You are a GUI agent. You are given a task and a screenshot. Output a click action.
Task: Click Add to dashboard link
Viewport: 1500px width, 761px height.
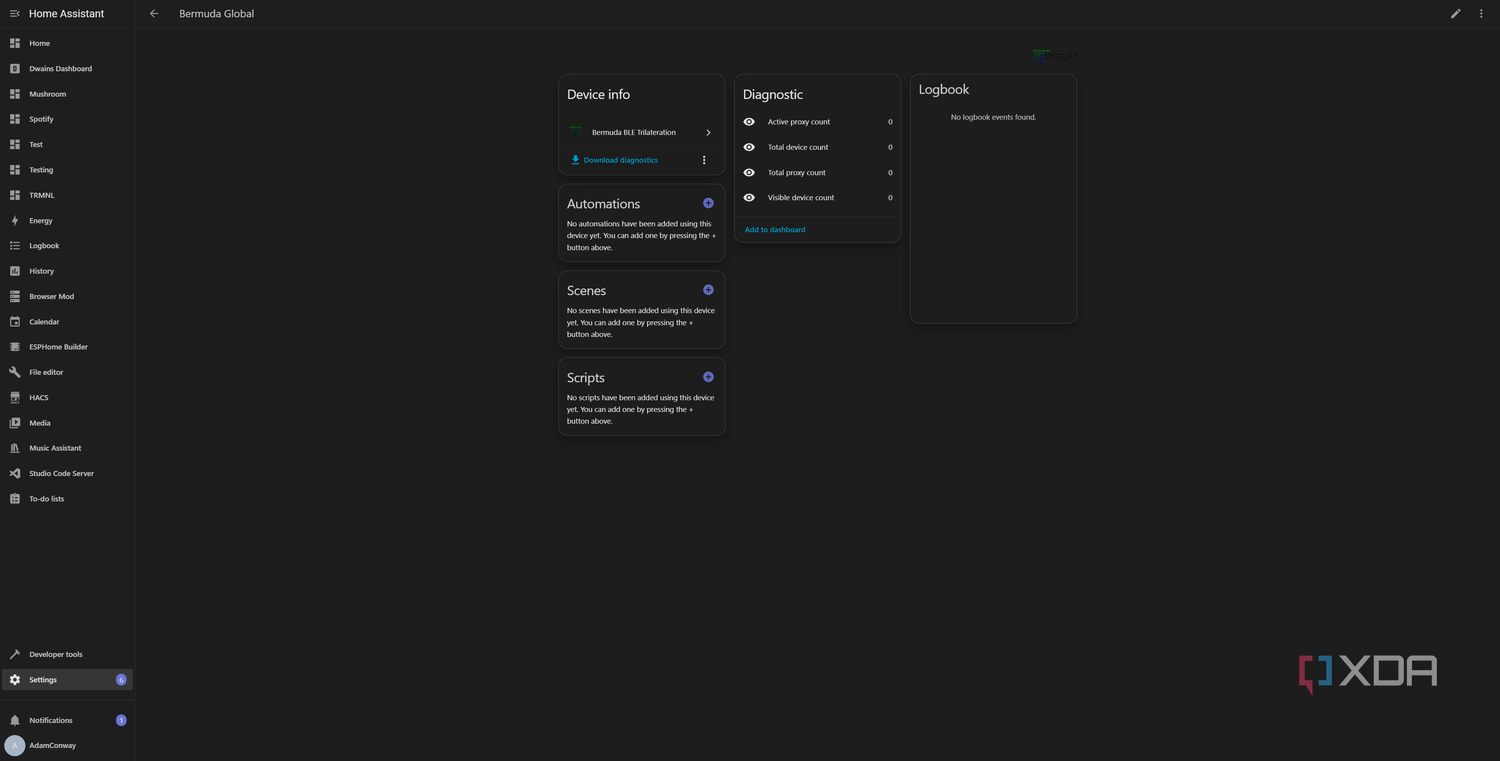775,230
